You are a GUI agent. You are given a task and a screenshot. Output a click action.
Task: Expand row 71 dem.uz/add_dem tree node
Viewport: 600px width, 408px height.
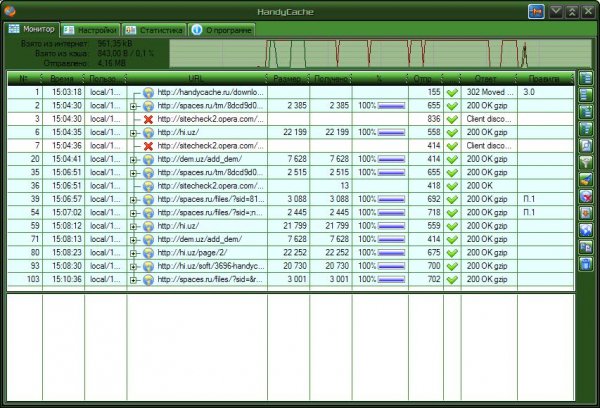(x=133, y=240)
